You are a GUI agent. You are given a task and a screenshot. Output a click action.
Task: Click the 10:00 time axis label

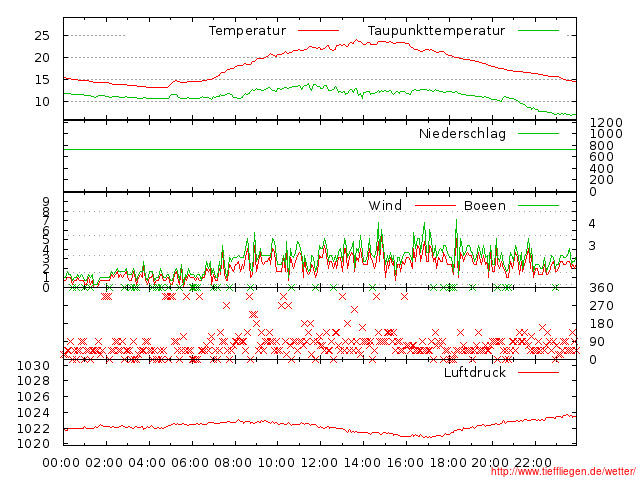coord(276,463)
